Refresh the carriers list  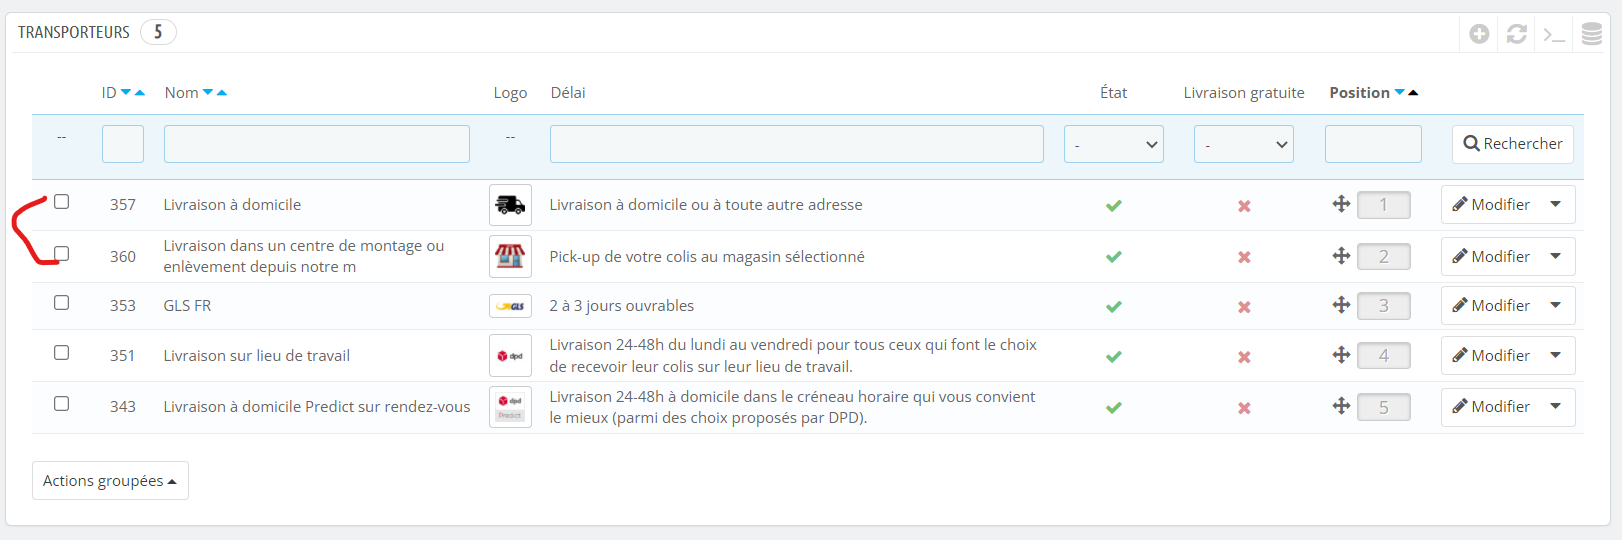click(1517, 34)
